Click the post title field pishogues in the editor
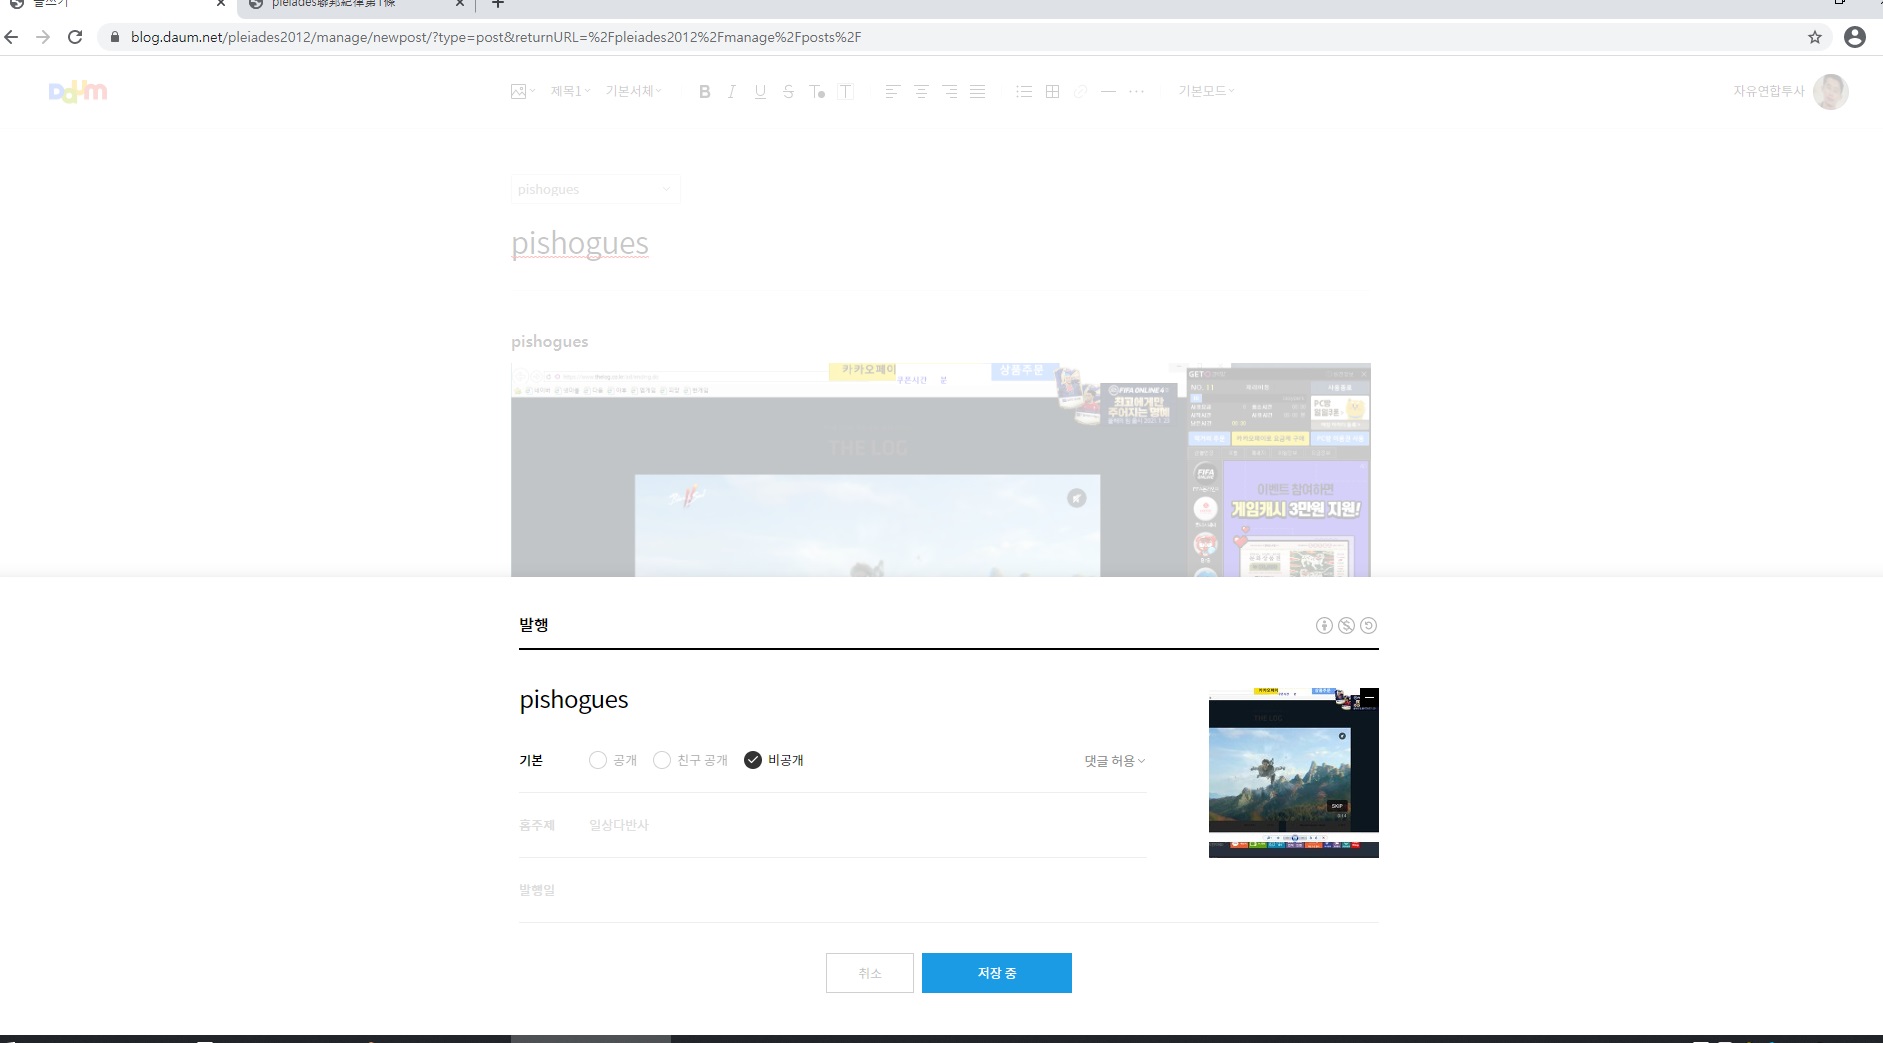The image size is (1883, 1043). tap(580, 243)
